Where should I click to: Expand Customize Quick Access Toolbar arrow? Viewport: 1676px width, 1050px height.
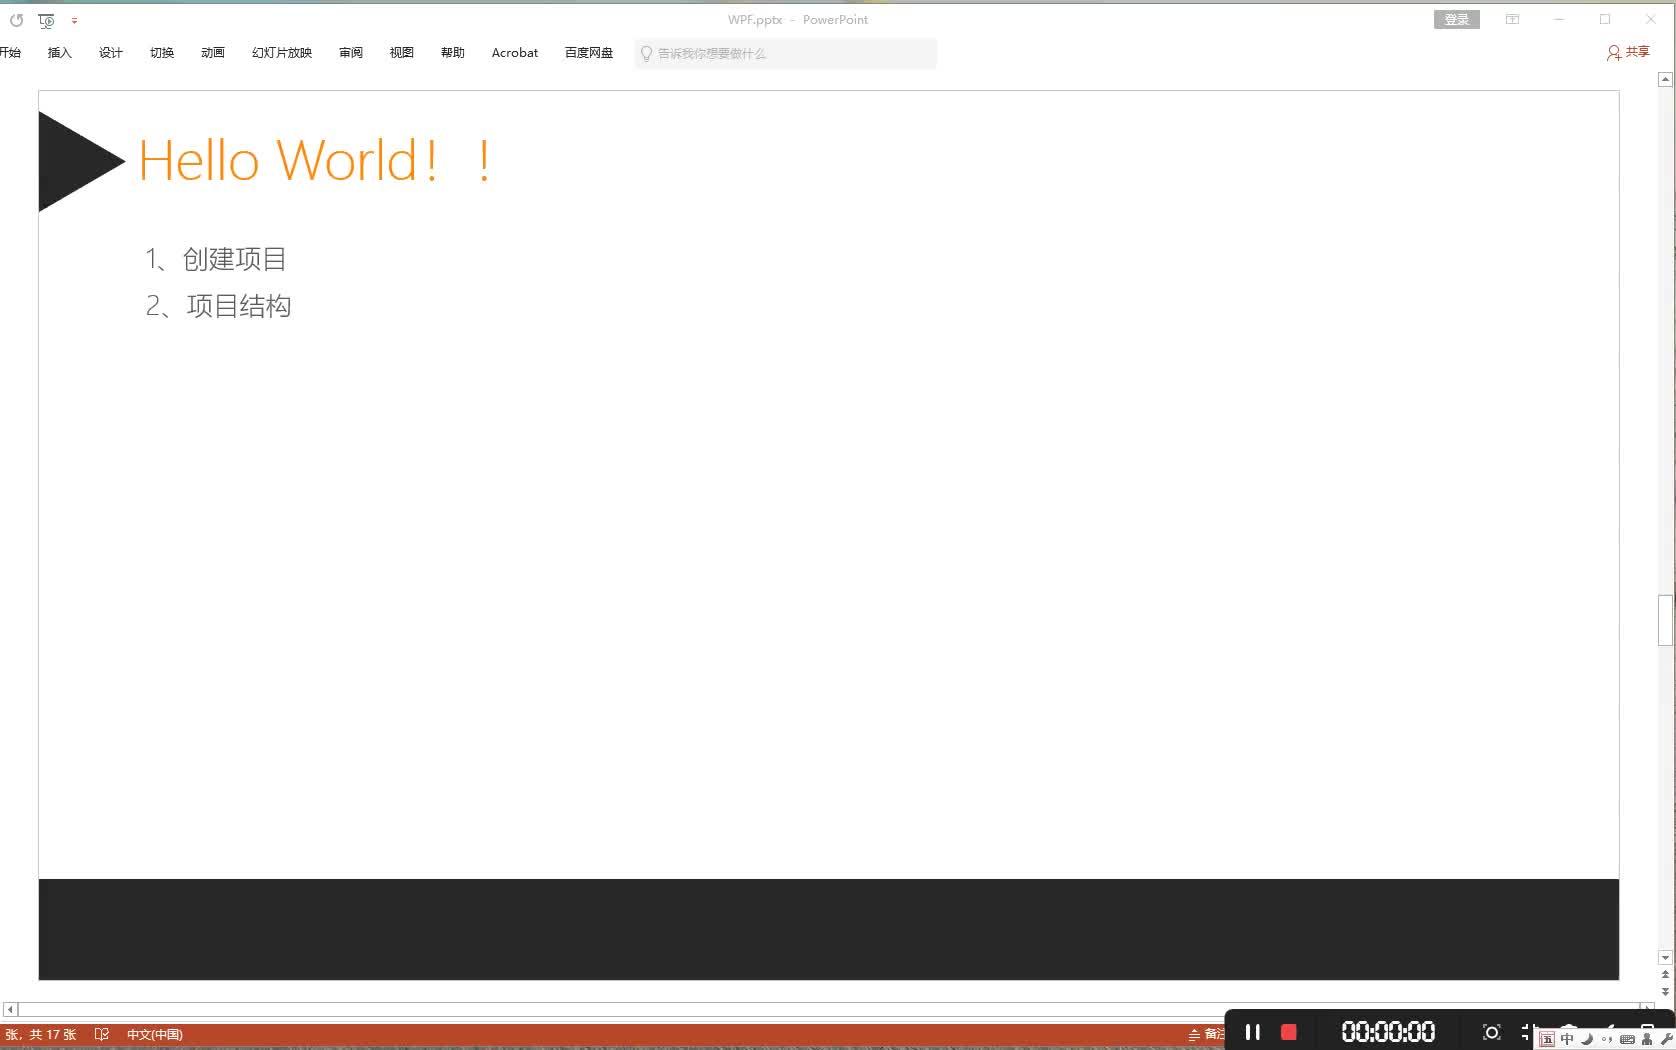tap(74, 20)
